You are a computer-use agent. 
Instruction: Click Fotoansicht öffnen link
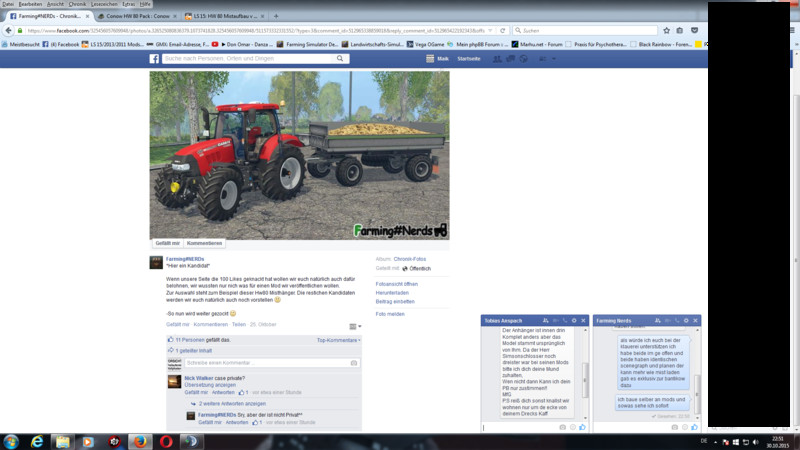point(396,284)
